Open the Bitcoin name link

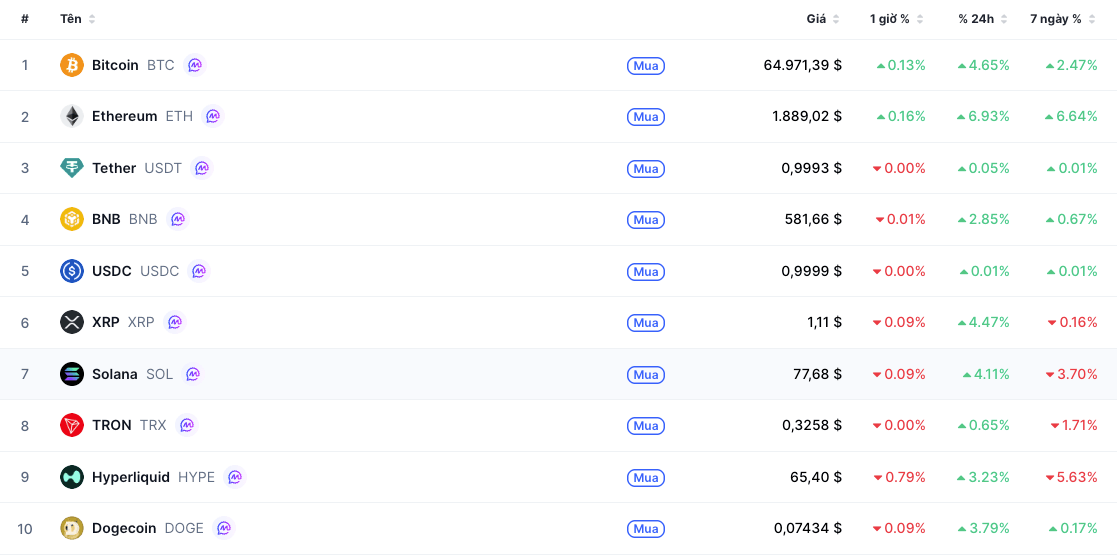coord(115,65)
